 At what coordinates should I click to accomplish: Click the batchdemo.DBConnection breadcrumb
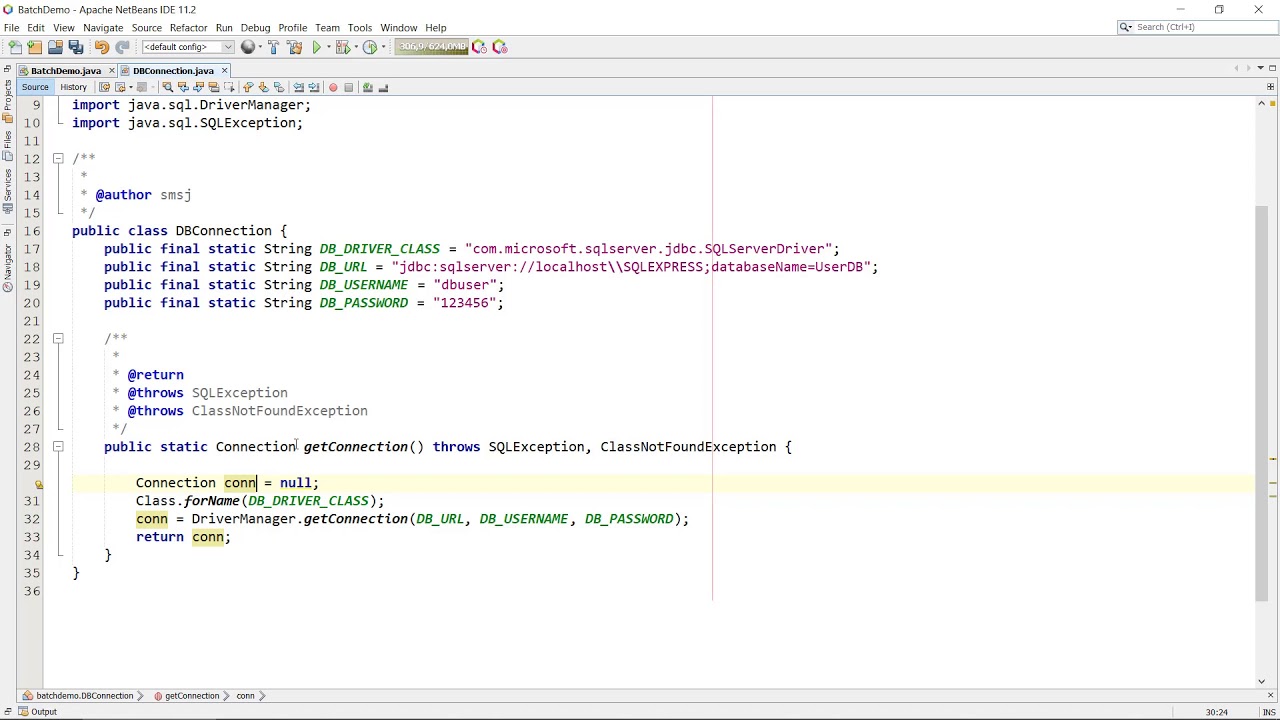click(78, 696)
